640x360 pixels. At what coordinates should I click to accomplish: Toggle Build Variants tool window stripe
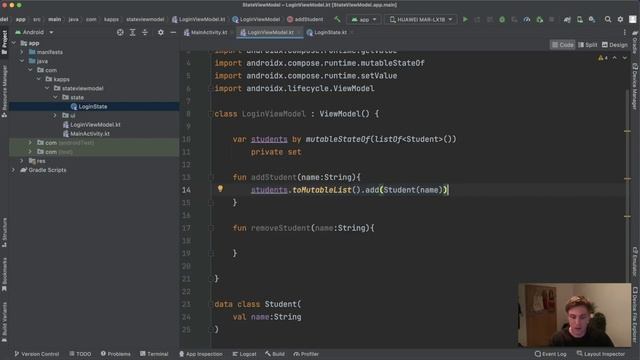pyautogui.click(x=4, y=322)
